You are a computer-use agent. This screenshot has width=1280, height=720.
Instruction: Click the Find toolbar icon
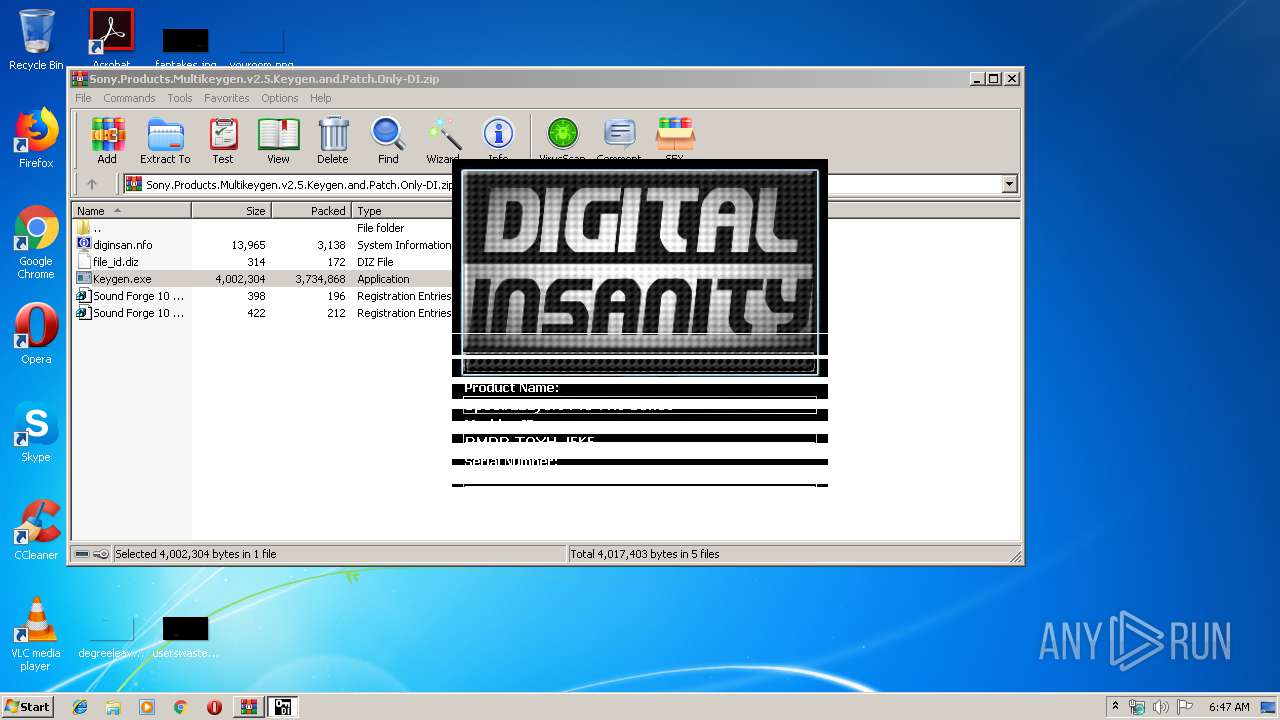[388, 140]
